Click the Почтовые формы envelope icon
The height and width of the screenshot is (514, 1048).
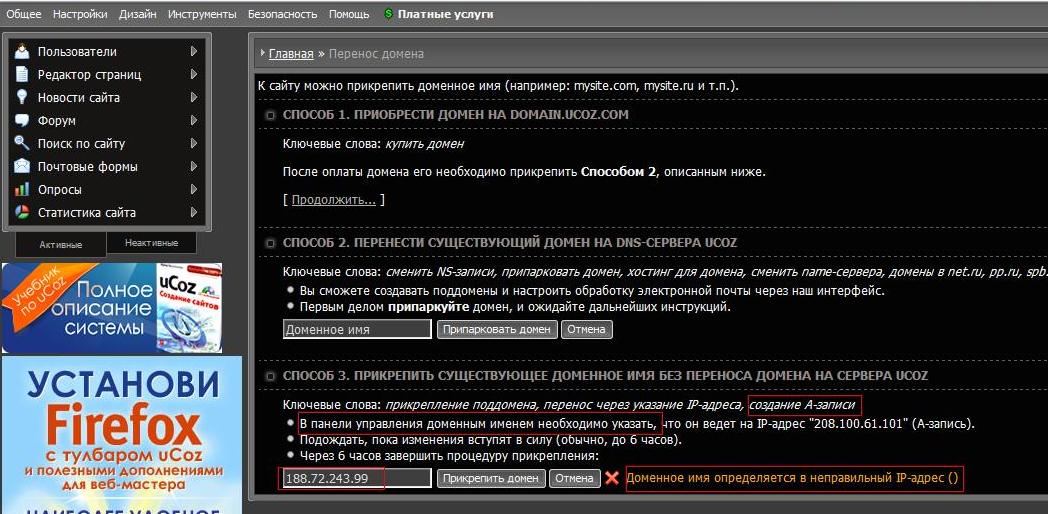point(23,166)
